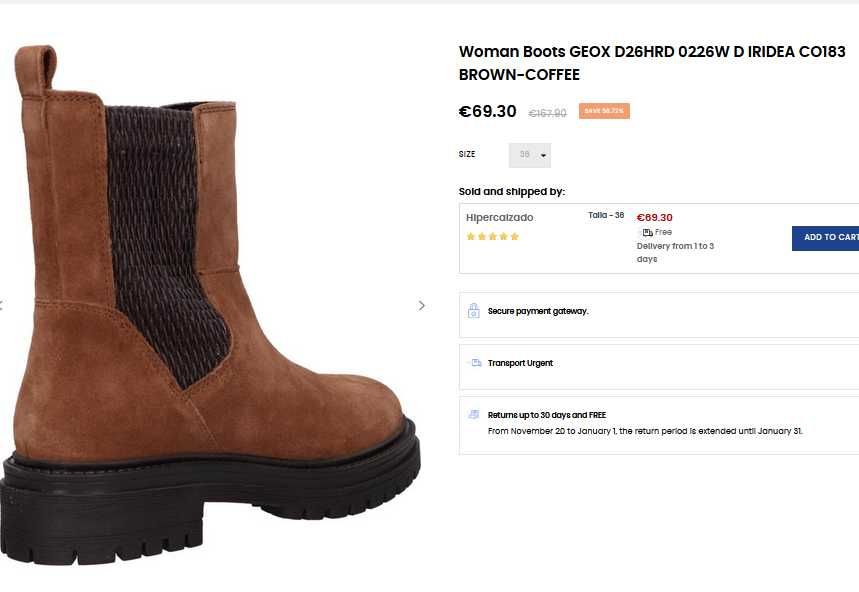This screenshot has height=592, width=859.
Task: Click the Woman Boots GEOX product title
Action: pos(651,63)
